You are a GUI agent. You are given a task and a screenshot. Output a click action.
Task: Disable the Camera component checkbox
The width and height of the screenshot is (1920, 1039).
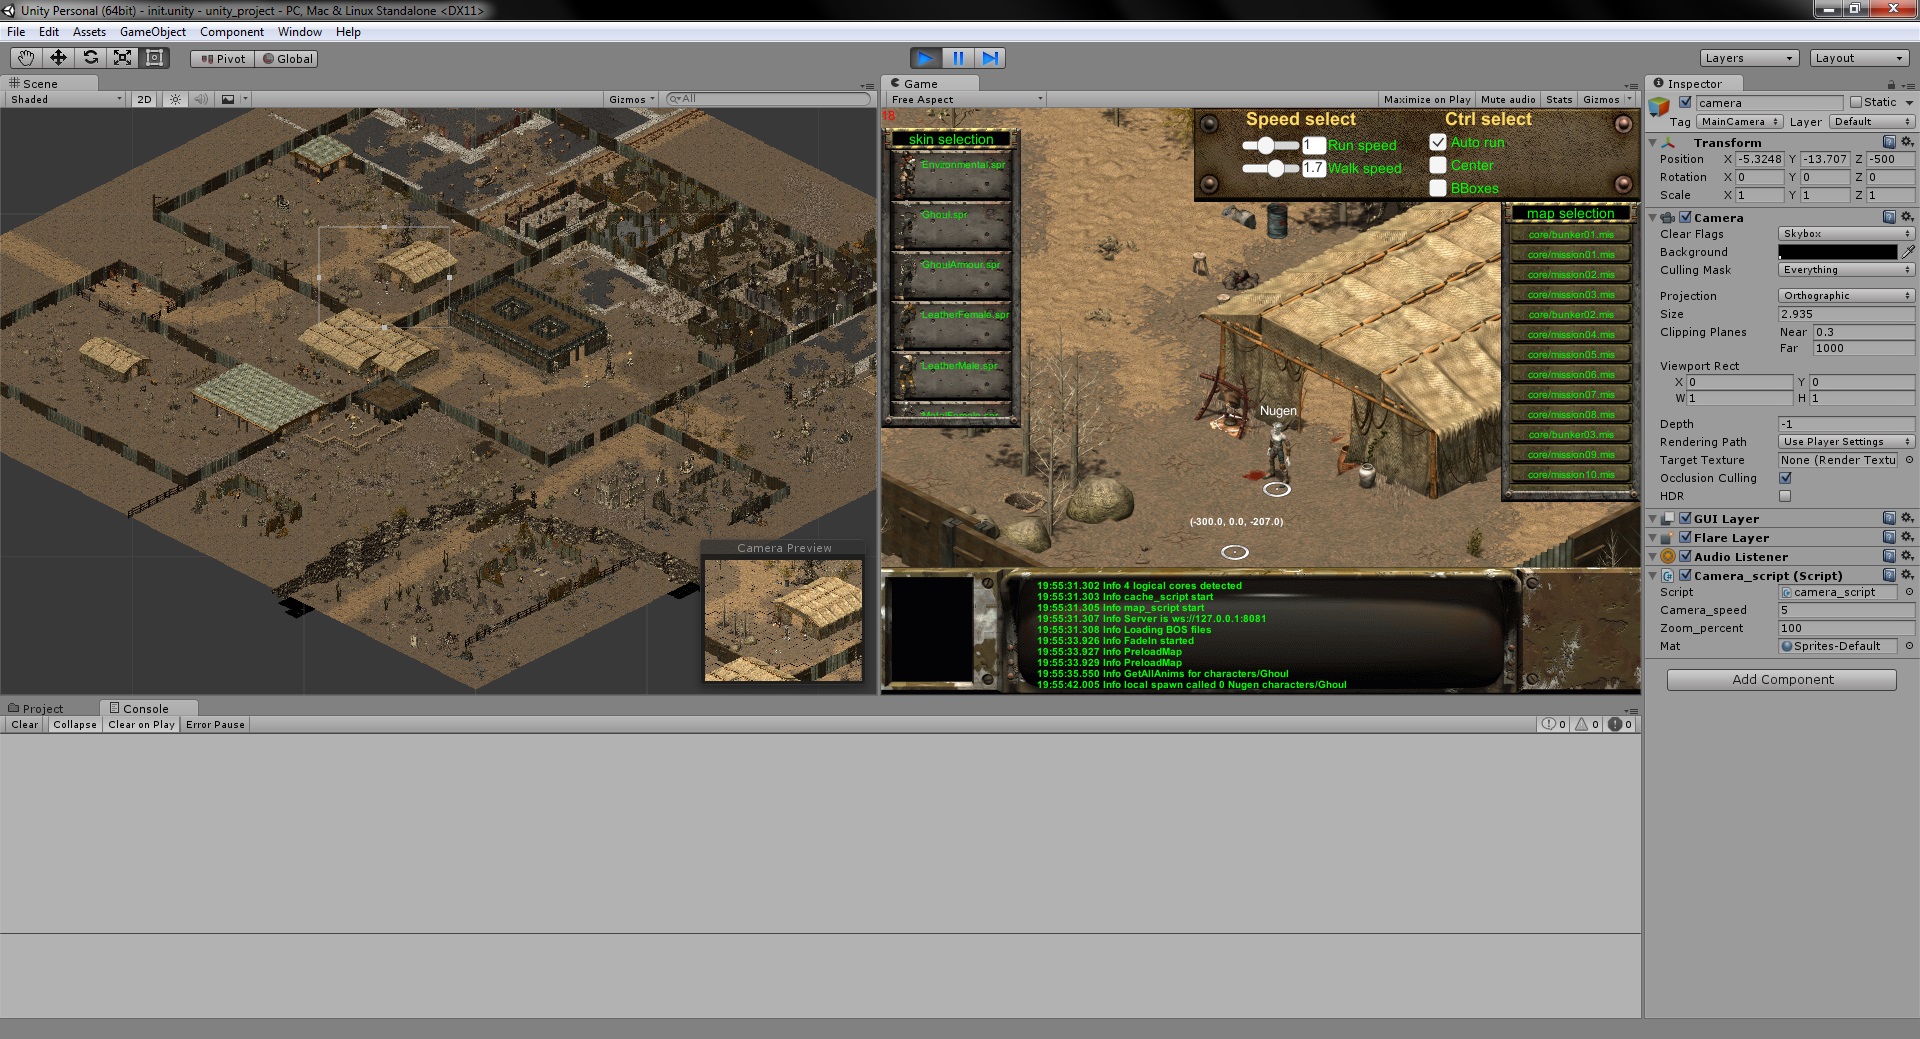(1685, 217)
